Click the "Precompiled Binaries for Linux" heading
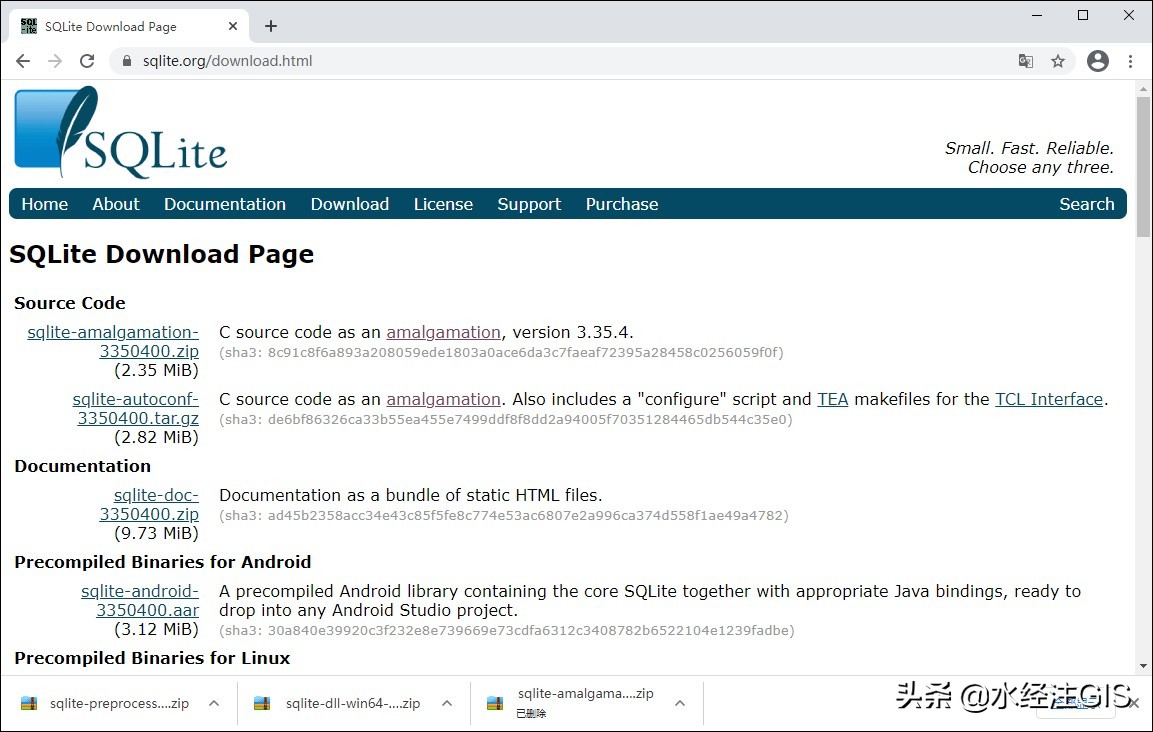Image resolution: width=1153 pixels, height=732 pixels. click(152, 658)
